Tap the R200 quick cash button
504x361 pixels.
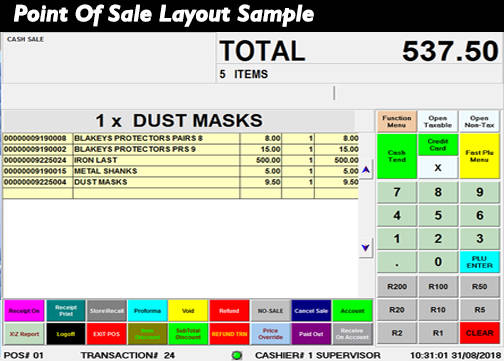click(x=397, y=286)
